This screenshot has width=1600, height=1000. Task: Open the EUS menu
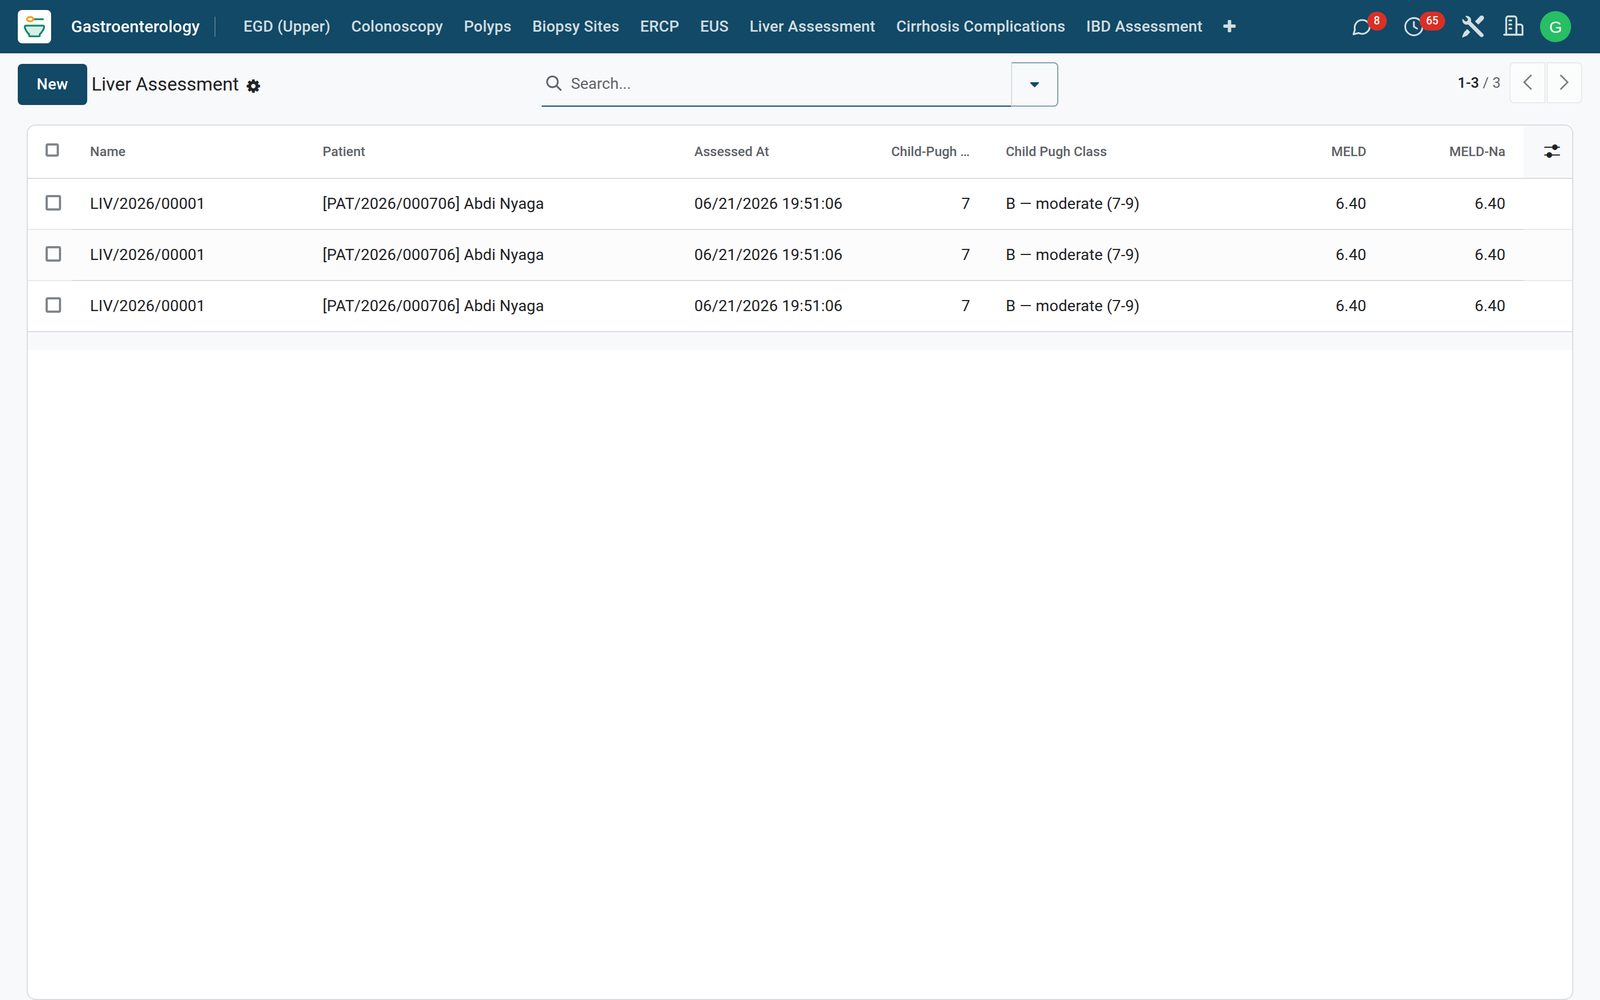pyautogui.click(x=714, y=26)
